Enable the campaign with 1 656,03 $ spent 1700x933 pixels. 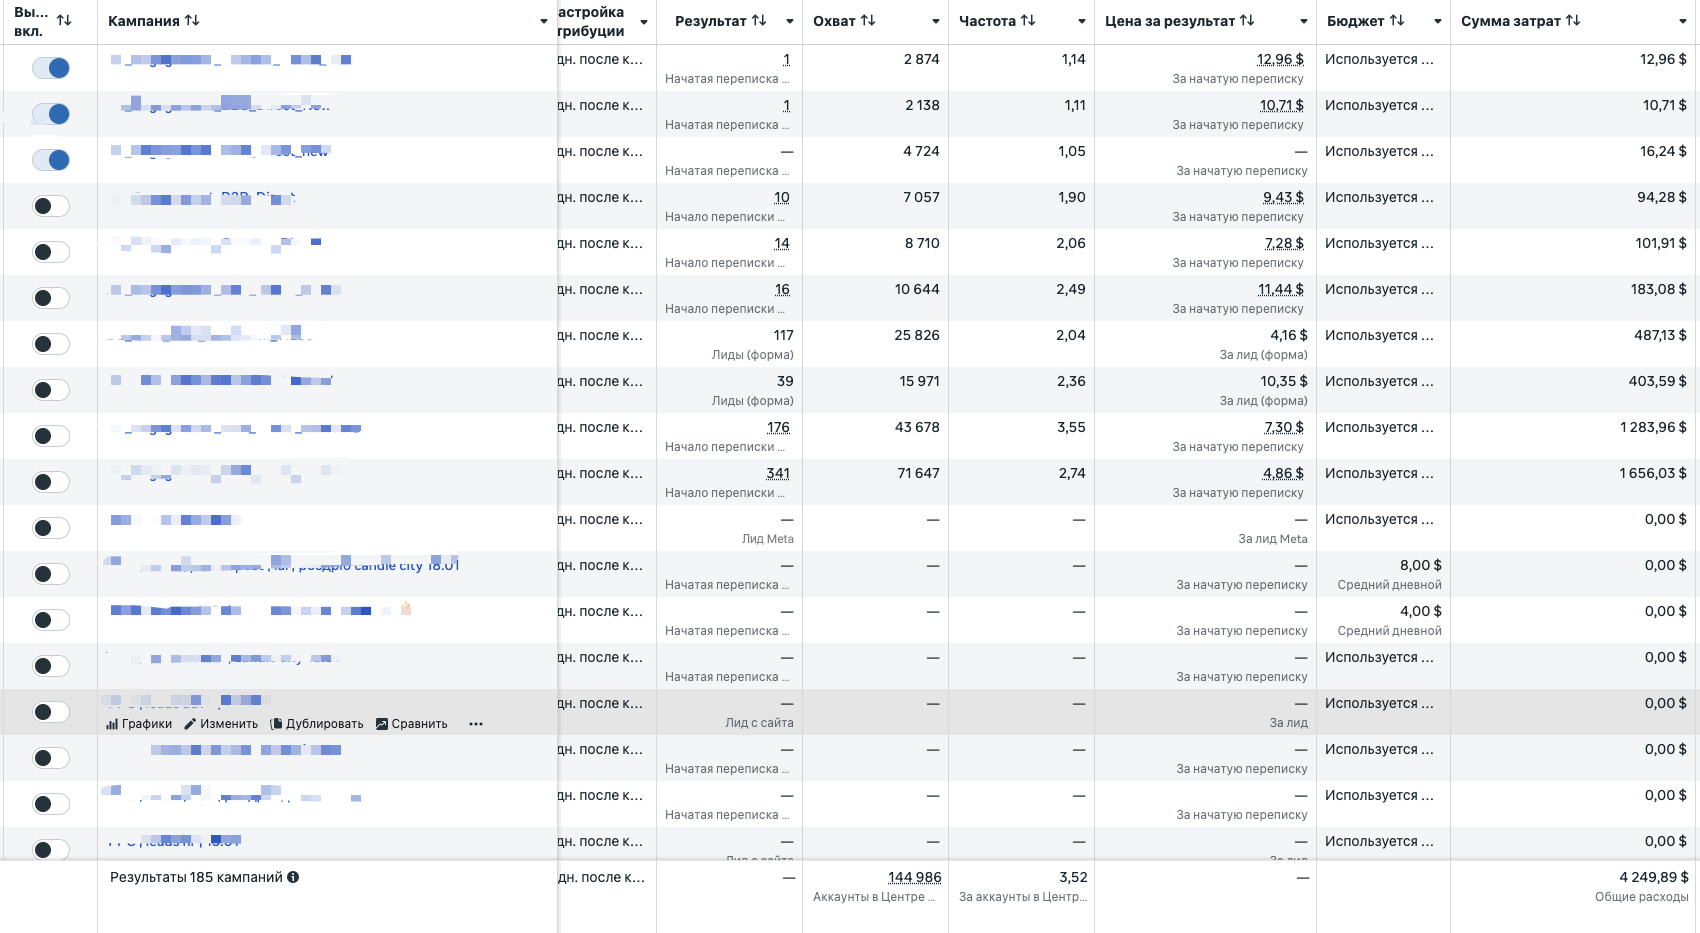[51, 482]
